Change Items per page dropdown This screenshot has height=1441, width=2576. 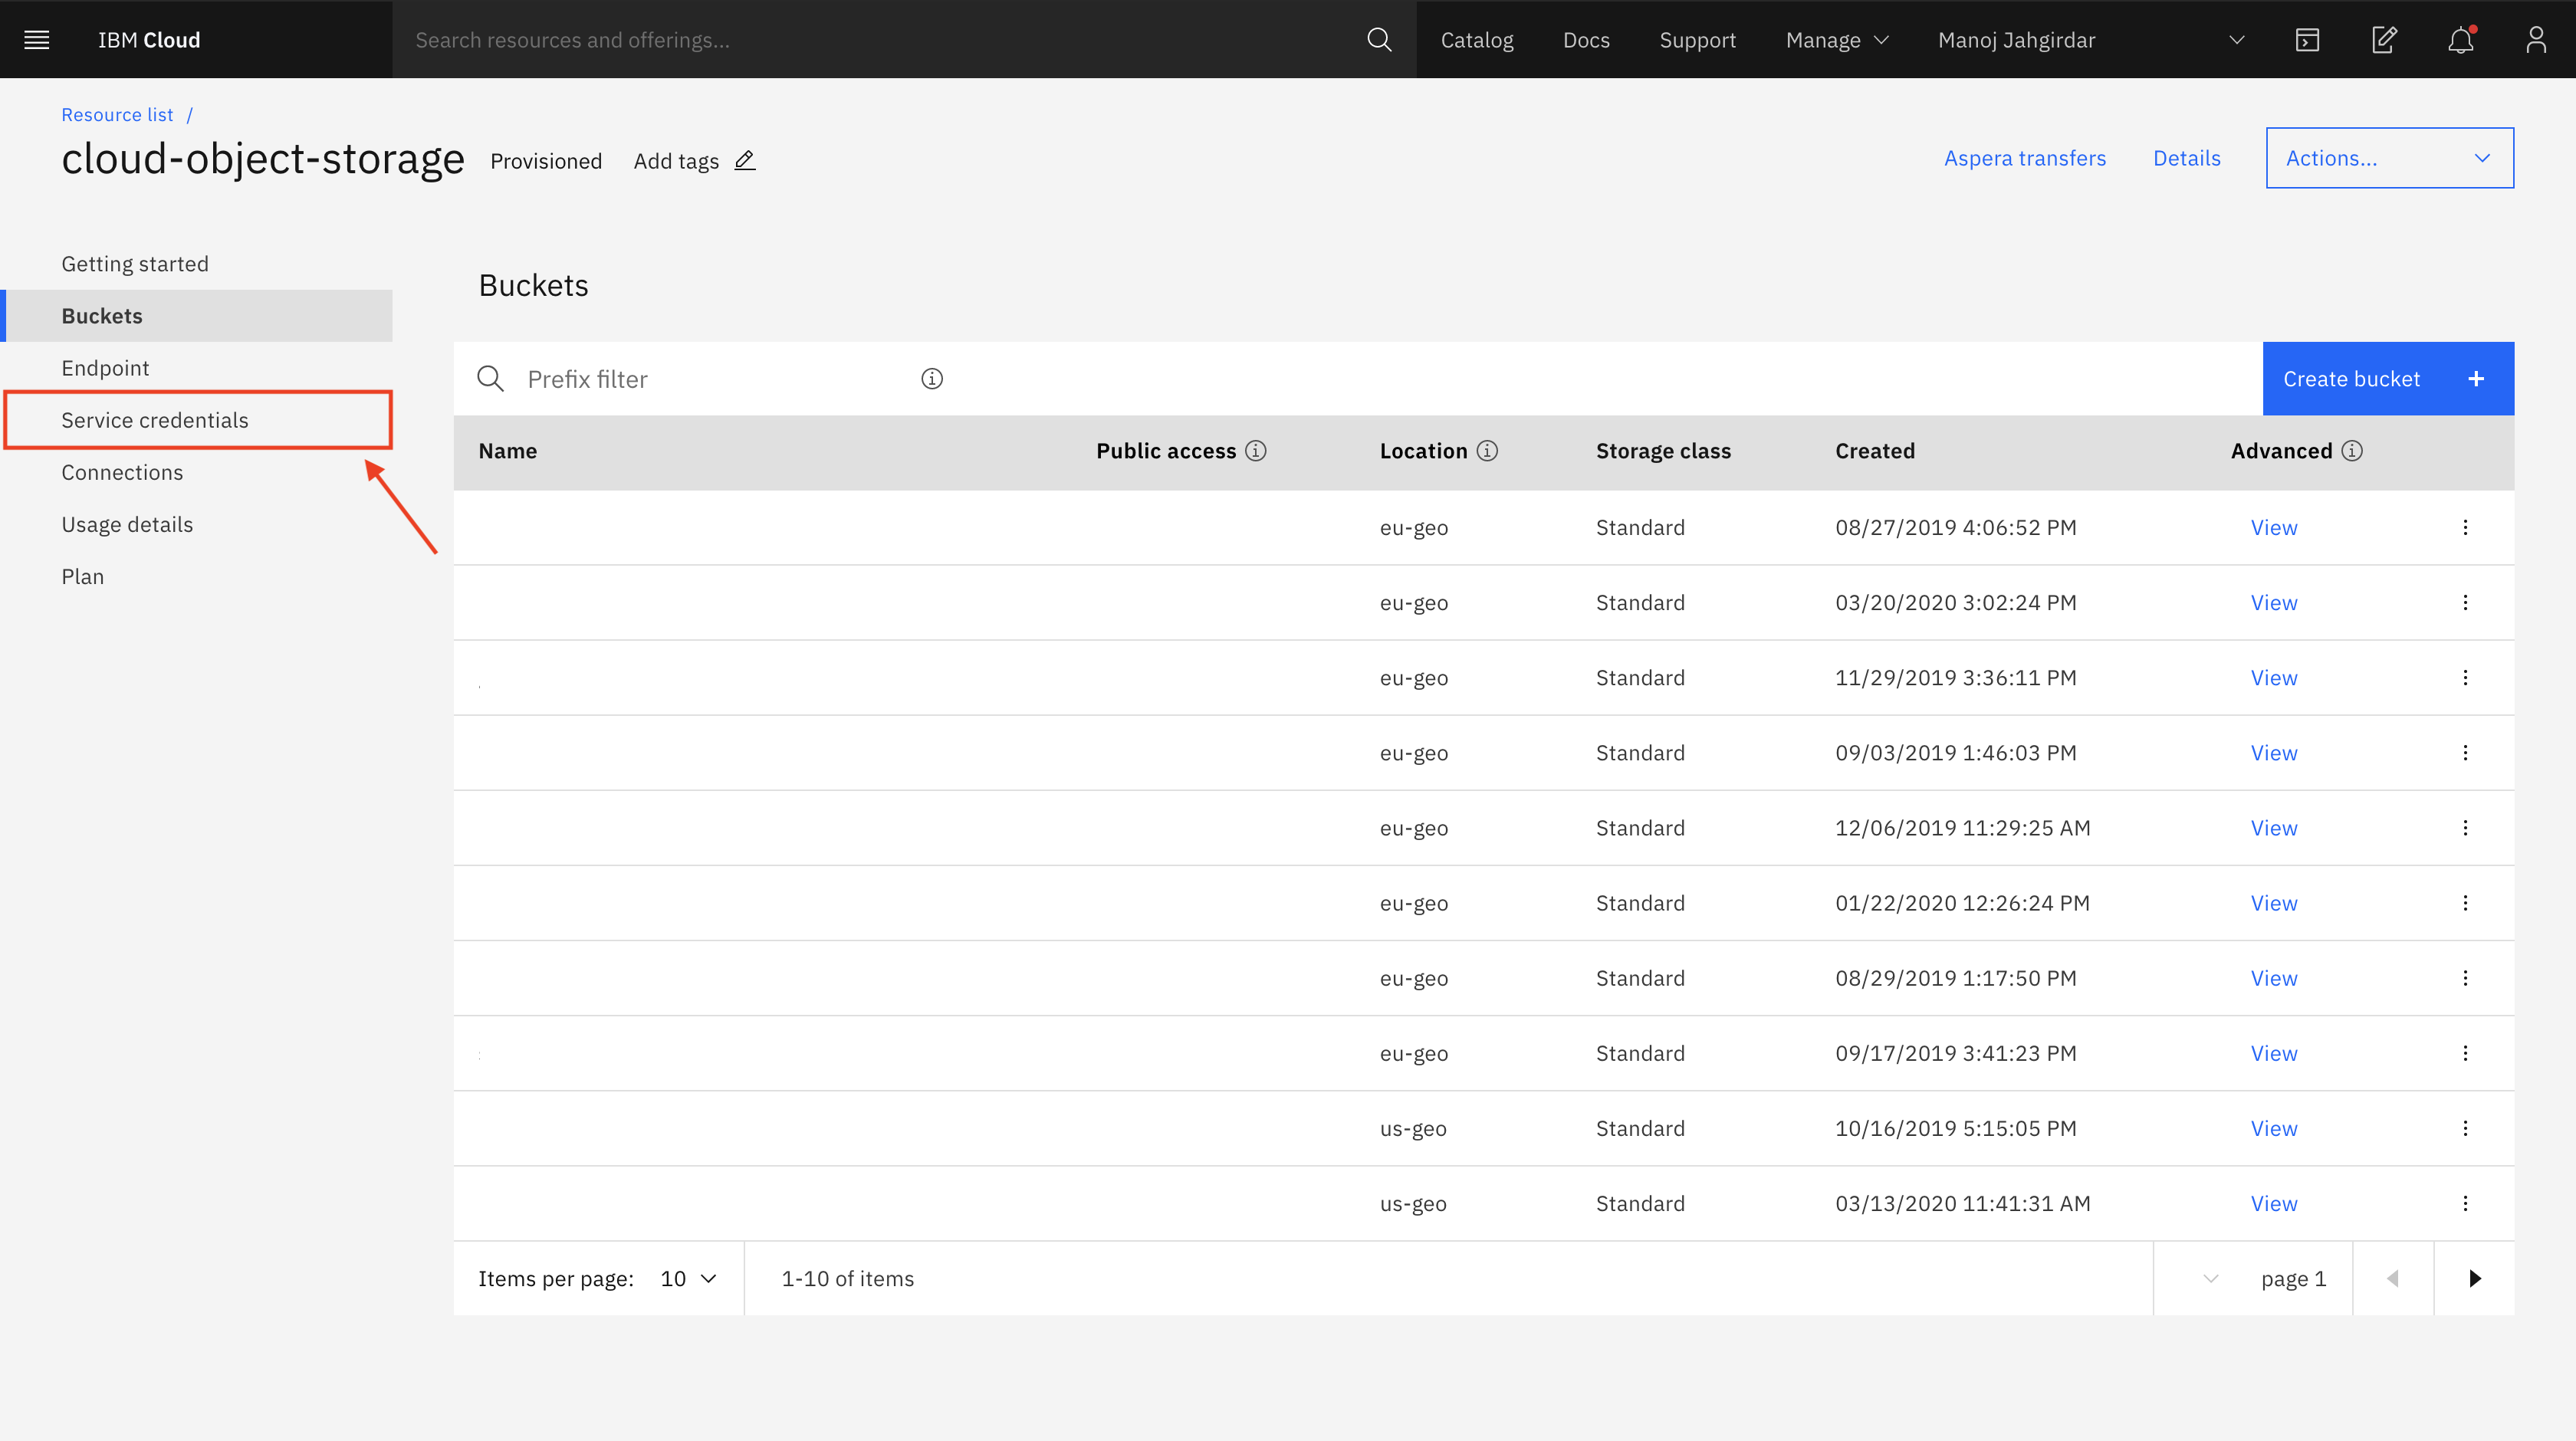pyautogui.click(x=688, y=1279)
